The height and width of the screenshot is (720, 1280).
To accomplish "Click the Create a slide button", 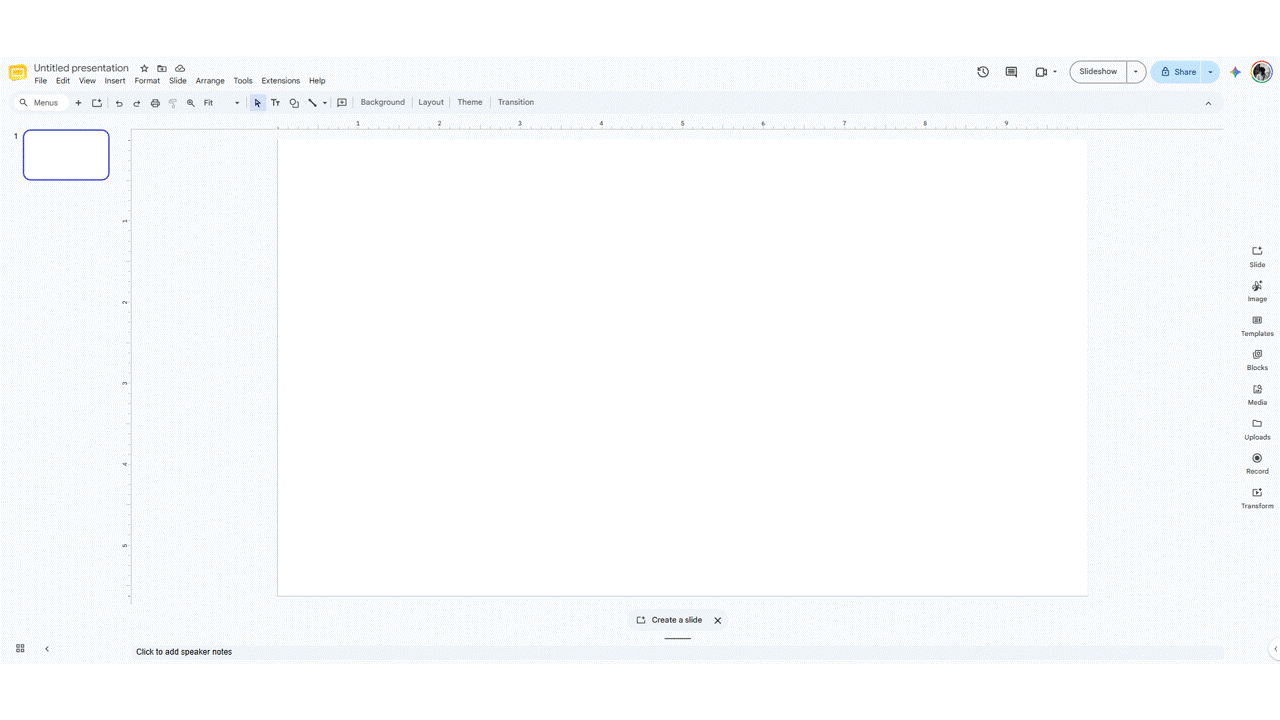I will click(x=669, y=620).
